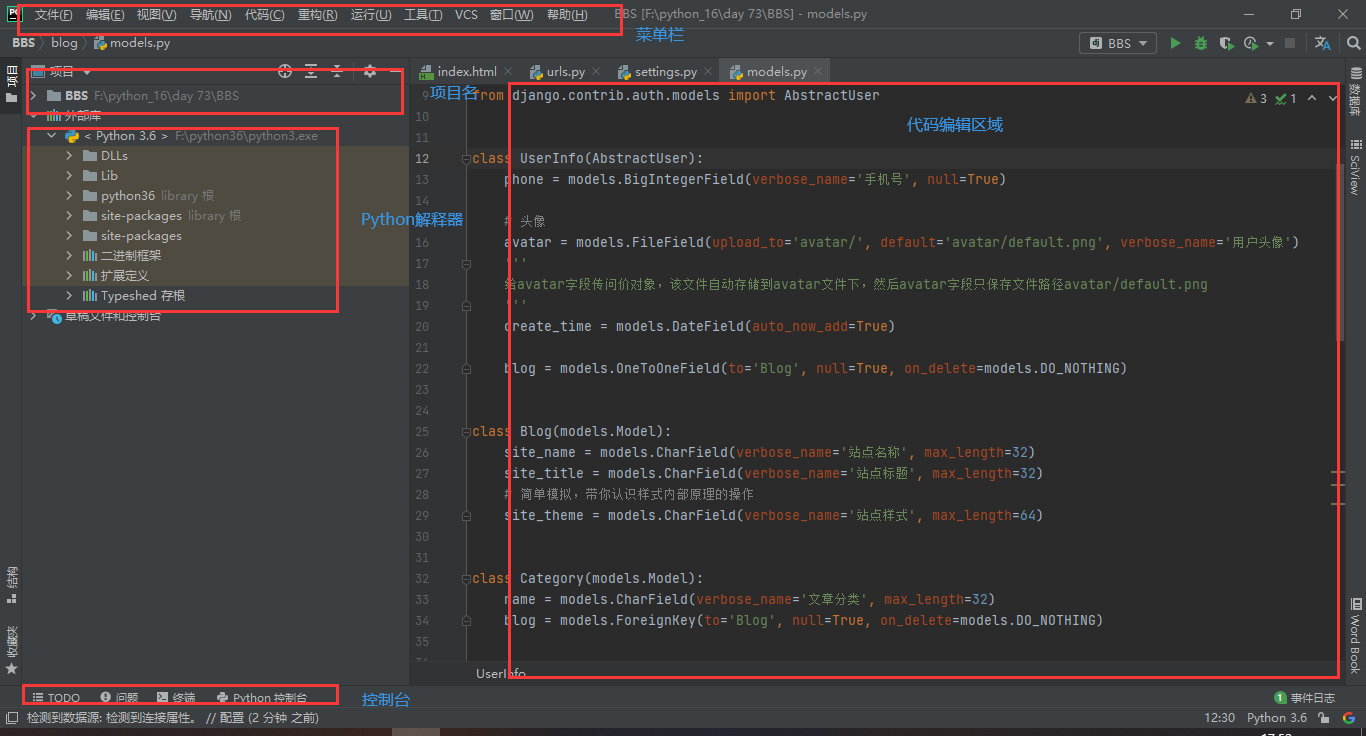
Task: Fold the UserInfo class in the gutter
Action: 466,159
